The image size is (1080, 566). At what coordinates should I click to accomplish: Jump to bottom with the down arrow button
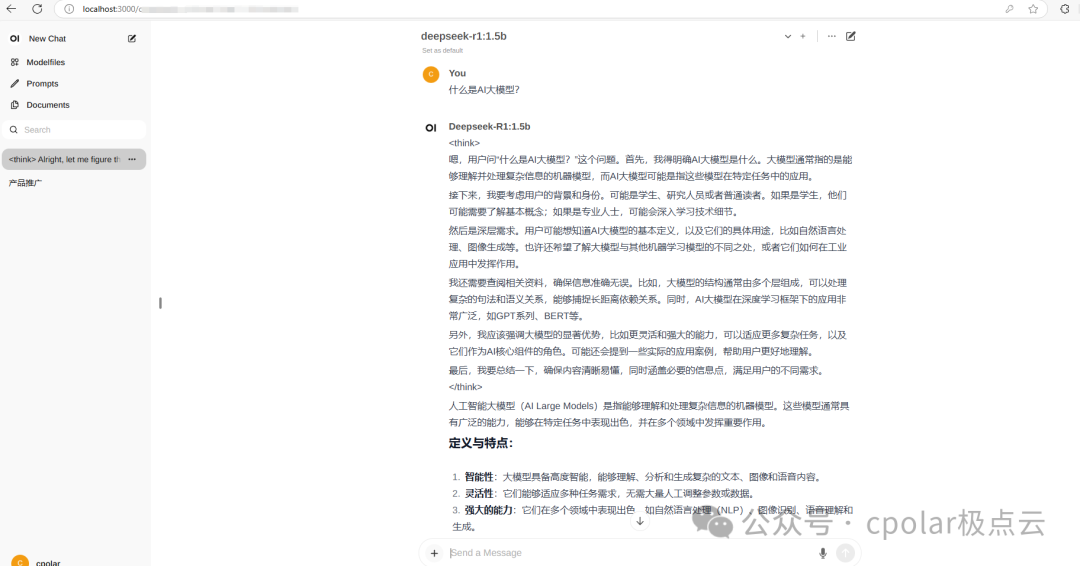tap(640, 521)
